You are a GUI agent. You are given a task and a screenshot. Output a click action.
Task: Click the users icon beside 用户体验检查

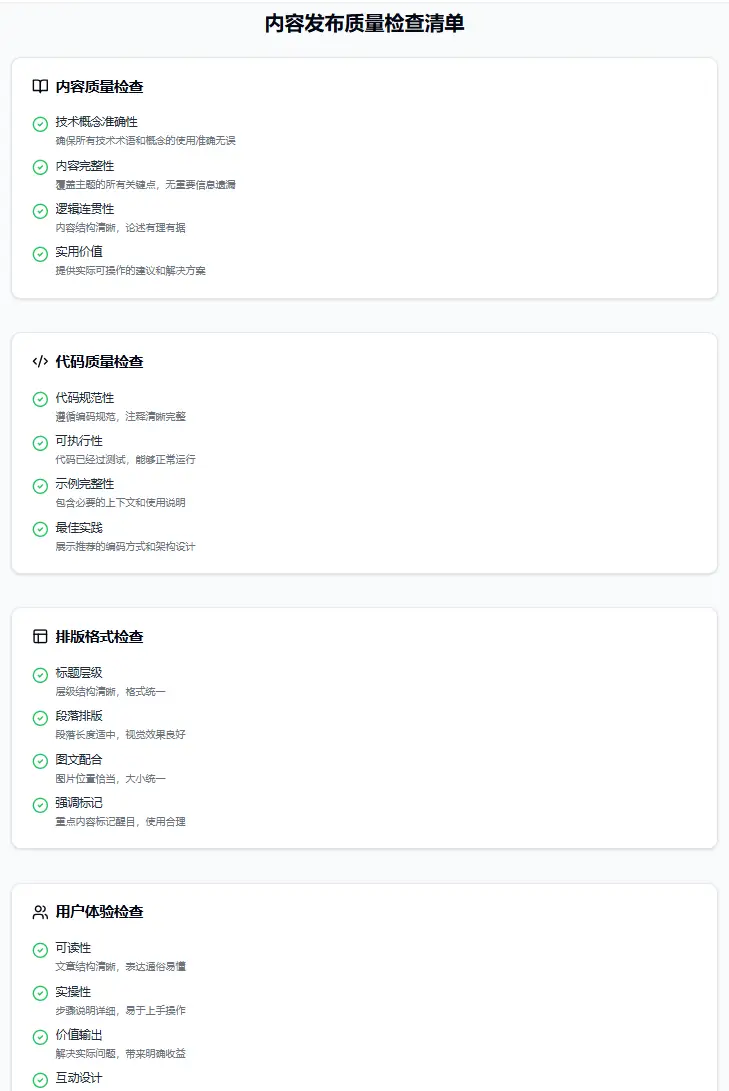(x=40, y=911)
